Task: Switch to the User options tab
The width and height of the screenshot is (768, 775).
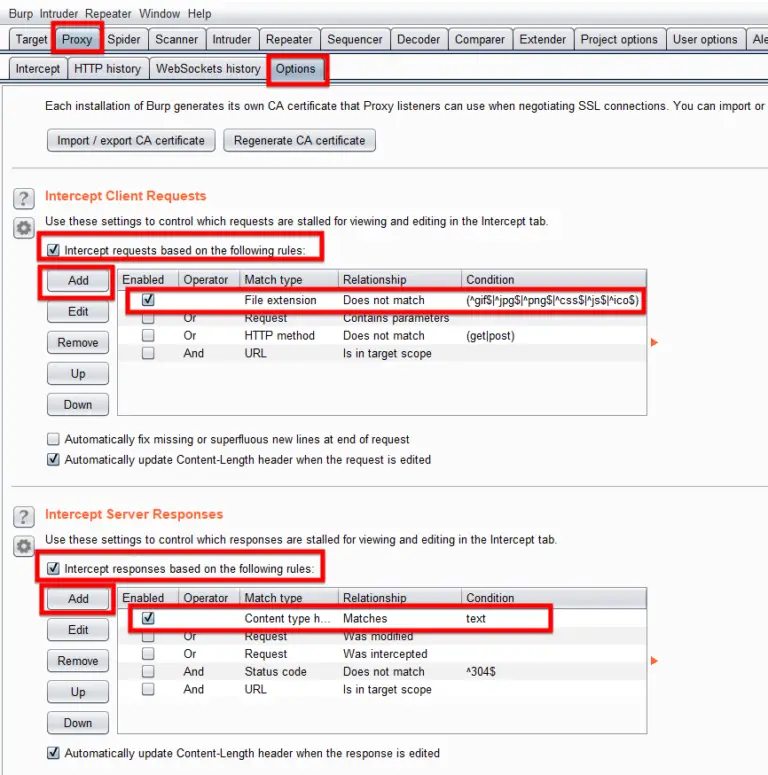Action: coord(705,39)
